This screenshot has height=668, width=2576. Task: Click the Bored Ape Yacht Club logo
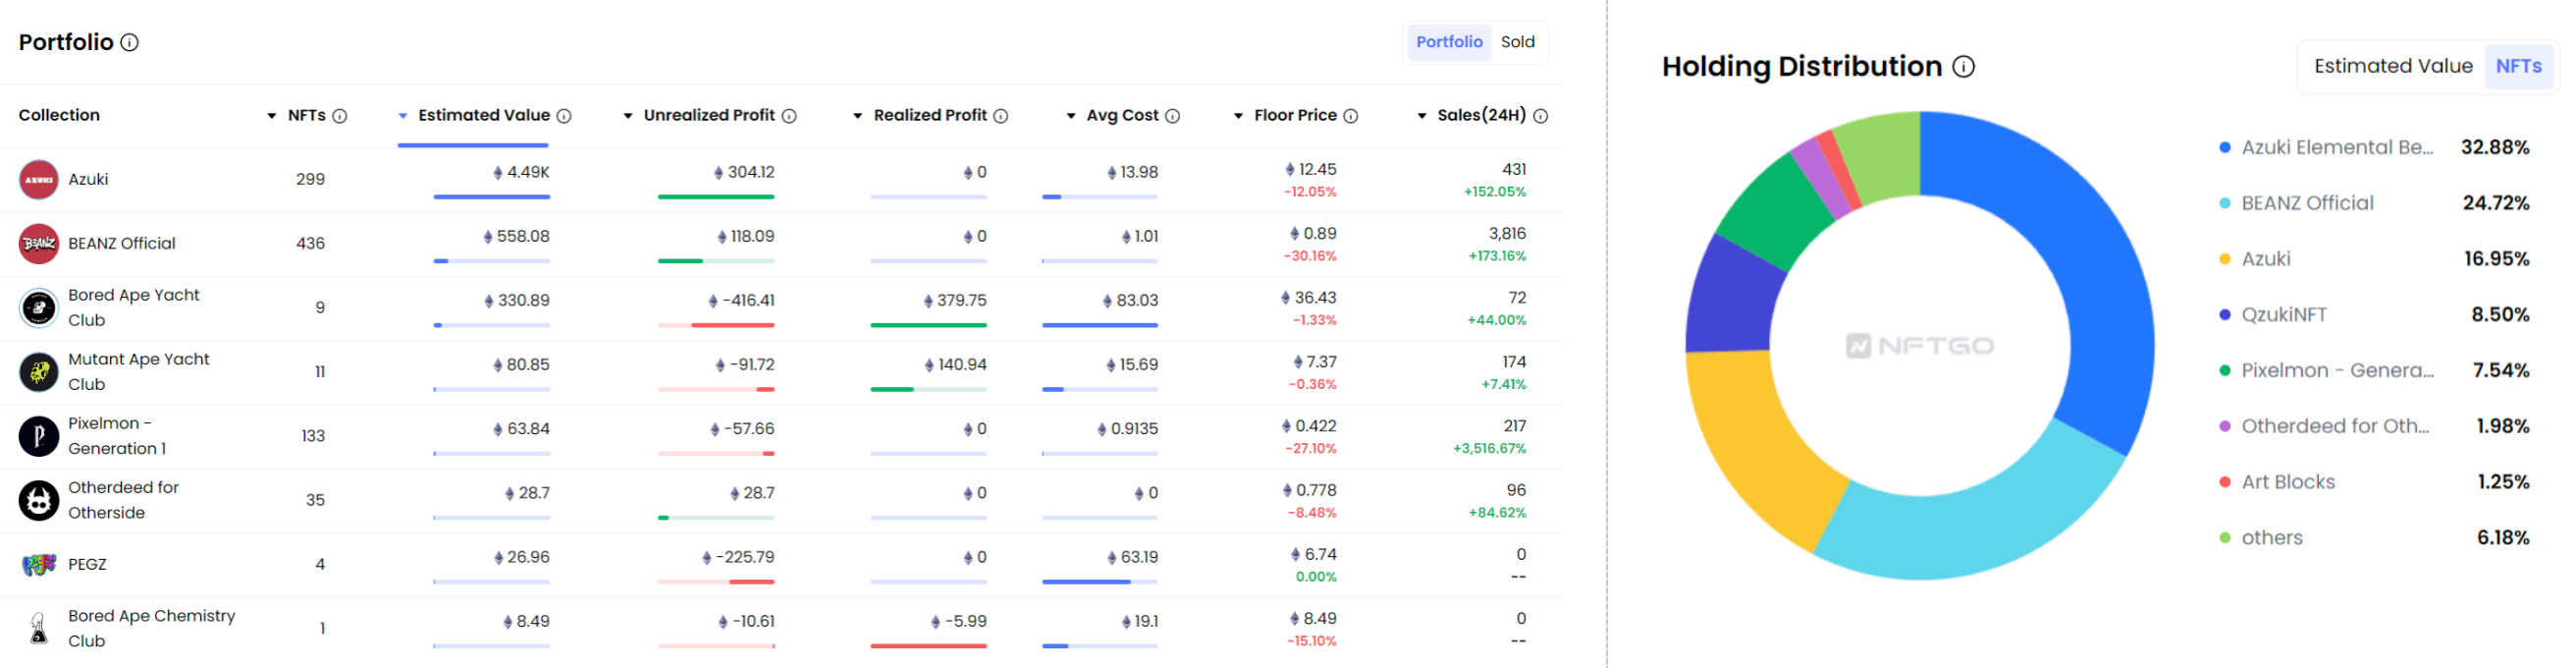click(39, 308)
